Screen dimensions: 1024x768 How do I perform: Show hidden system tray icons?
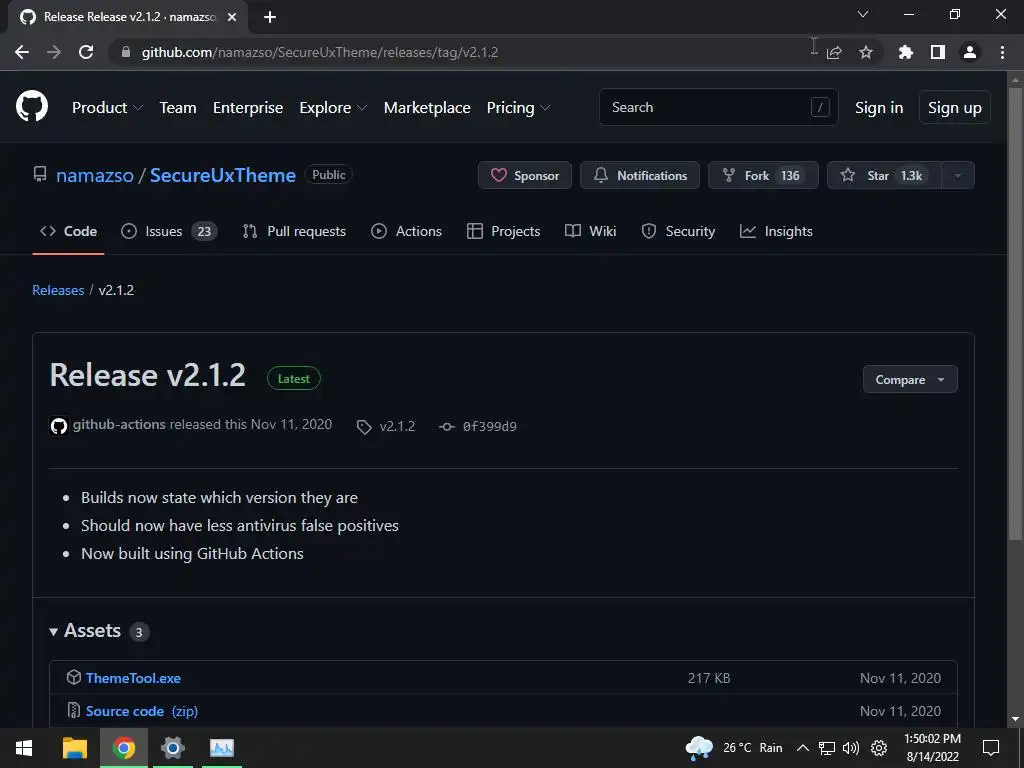click(x=803, y=748)
